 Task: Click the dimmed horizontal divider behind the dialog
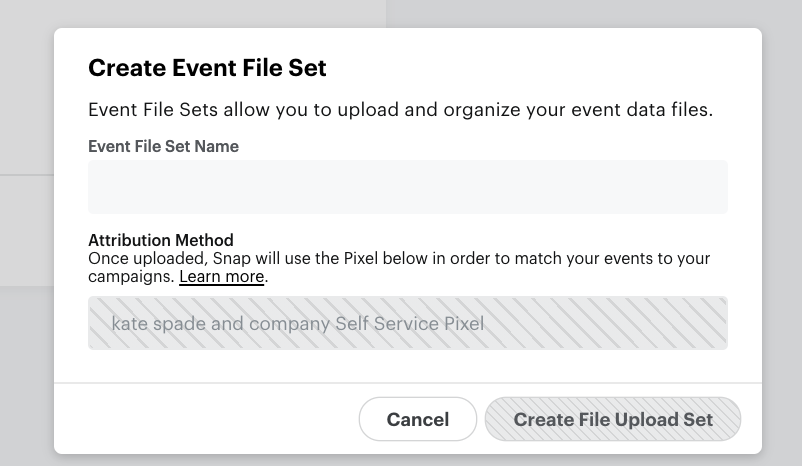(x=26, y=176)
